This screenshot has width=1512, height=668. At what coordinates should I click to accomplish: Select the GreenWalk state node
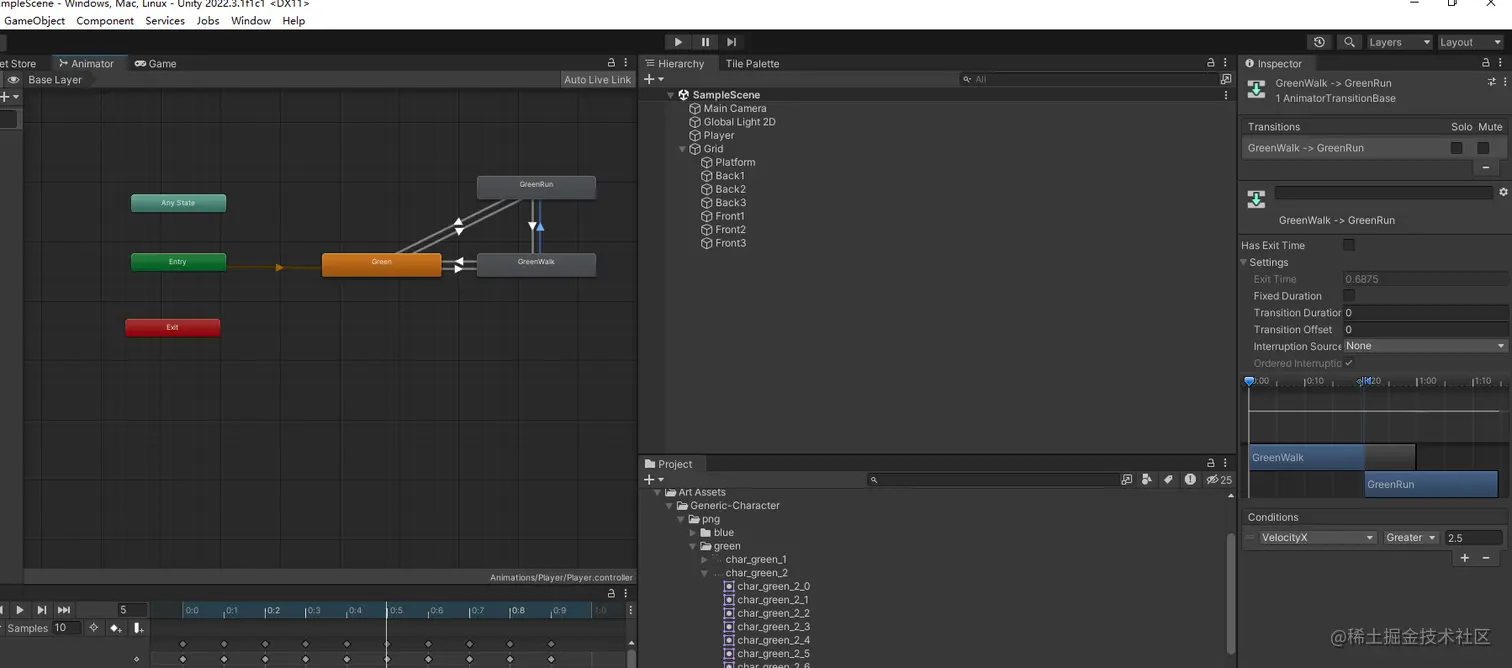point(536,264)
